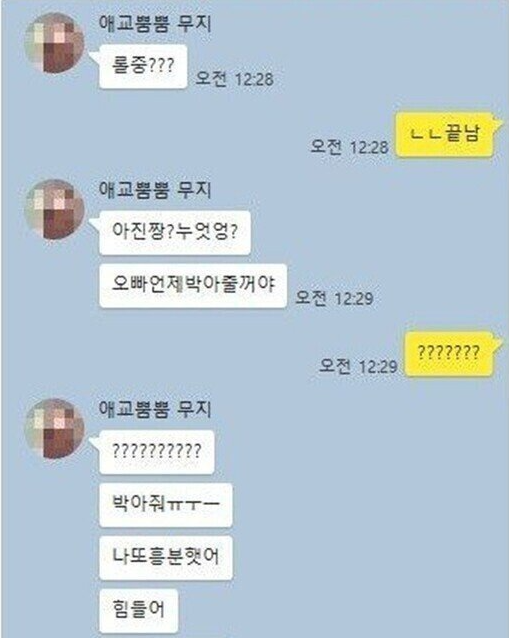Click the 아진짱?누엇엉? message bubble
Image resolution: width=509 pixels, height=638 pixels.
tap(175, 233)
